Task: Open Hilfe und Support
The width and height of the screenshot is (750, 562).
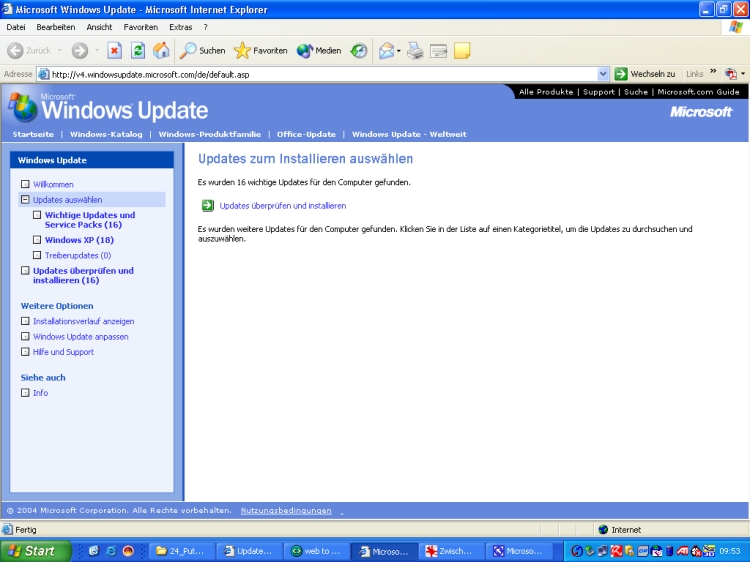Action: (63, 352)
